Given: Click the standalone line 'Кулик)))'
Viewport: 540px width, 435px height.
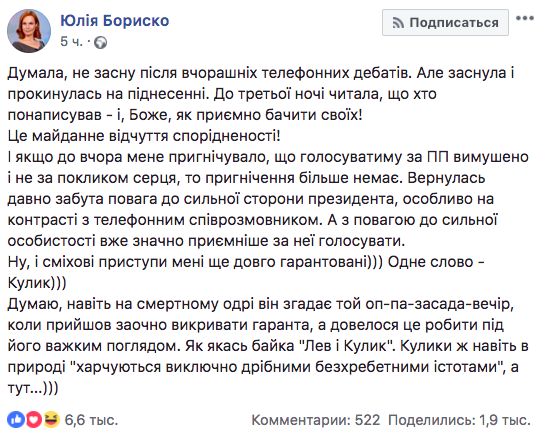Looking at the screenshot, I should point(37,283).
